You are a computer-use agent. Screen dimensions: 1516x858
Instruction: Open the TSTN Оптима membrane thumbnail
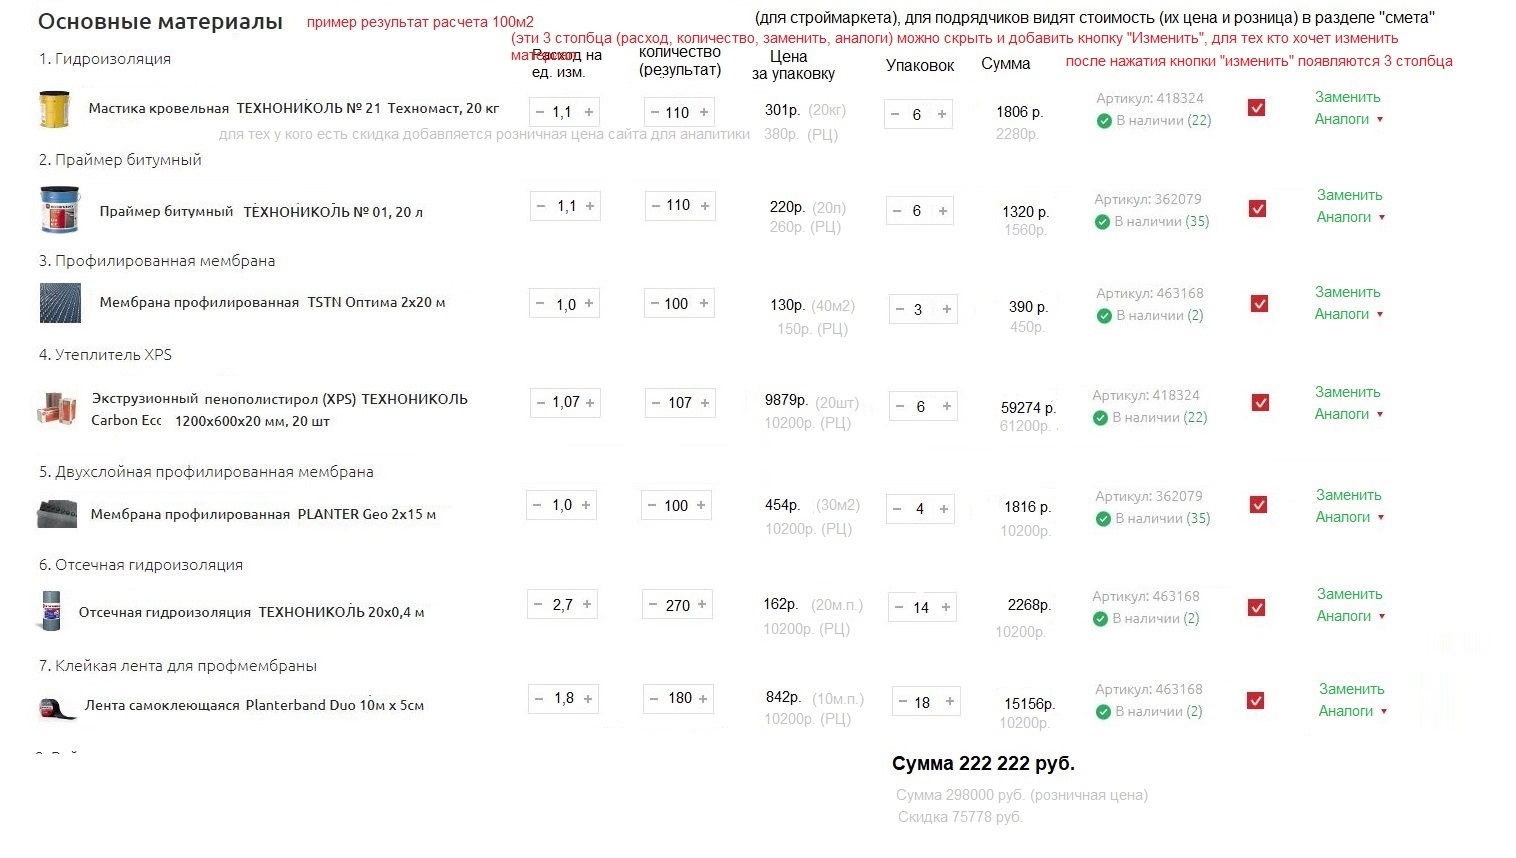pos(60,303)
